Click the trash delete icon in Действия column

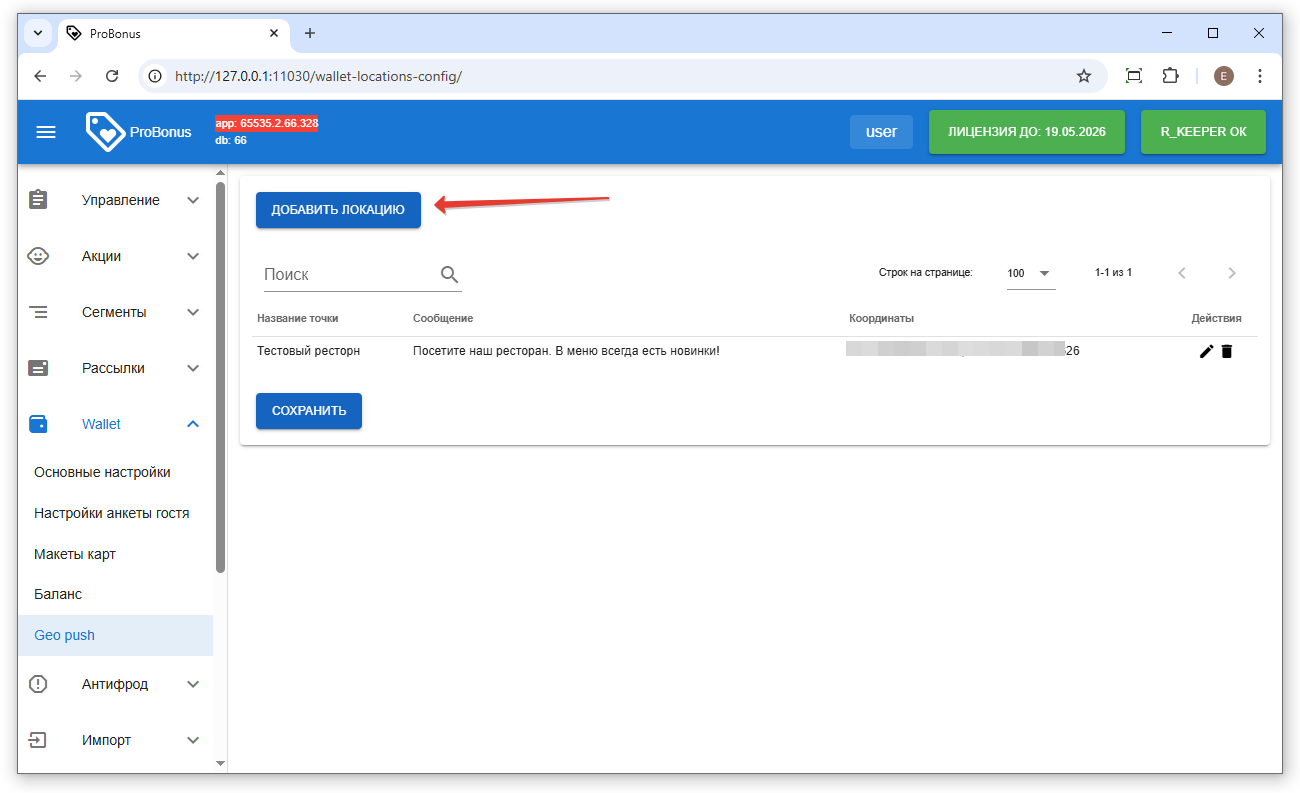(x=1227, y=351)
